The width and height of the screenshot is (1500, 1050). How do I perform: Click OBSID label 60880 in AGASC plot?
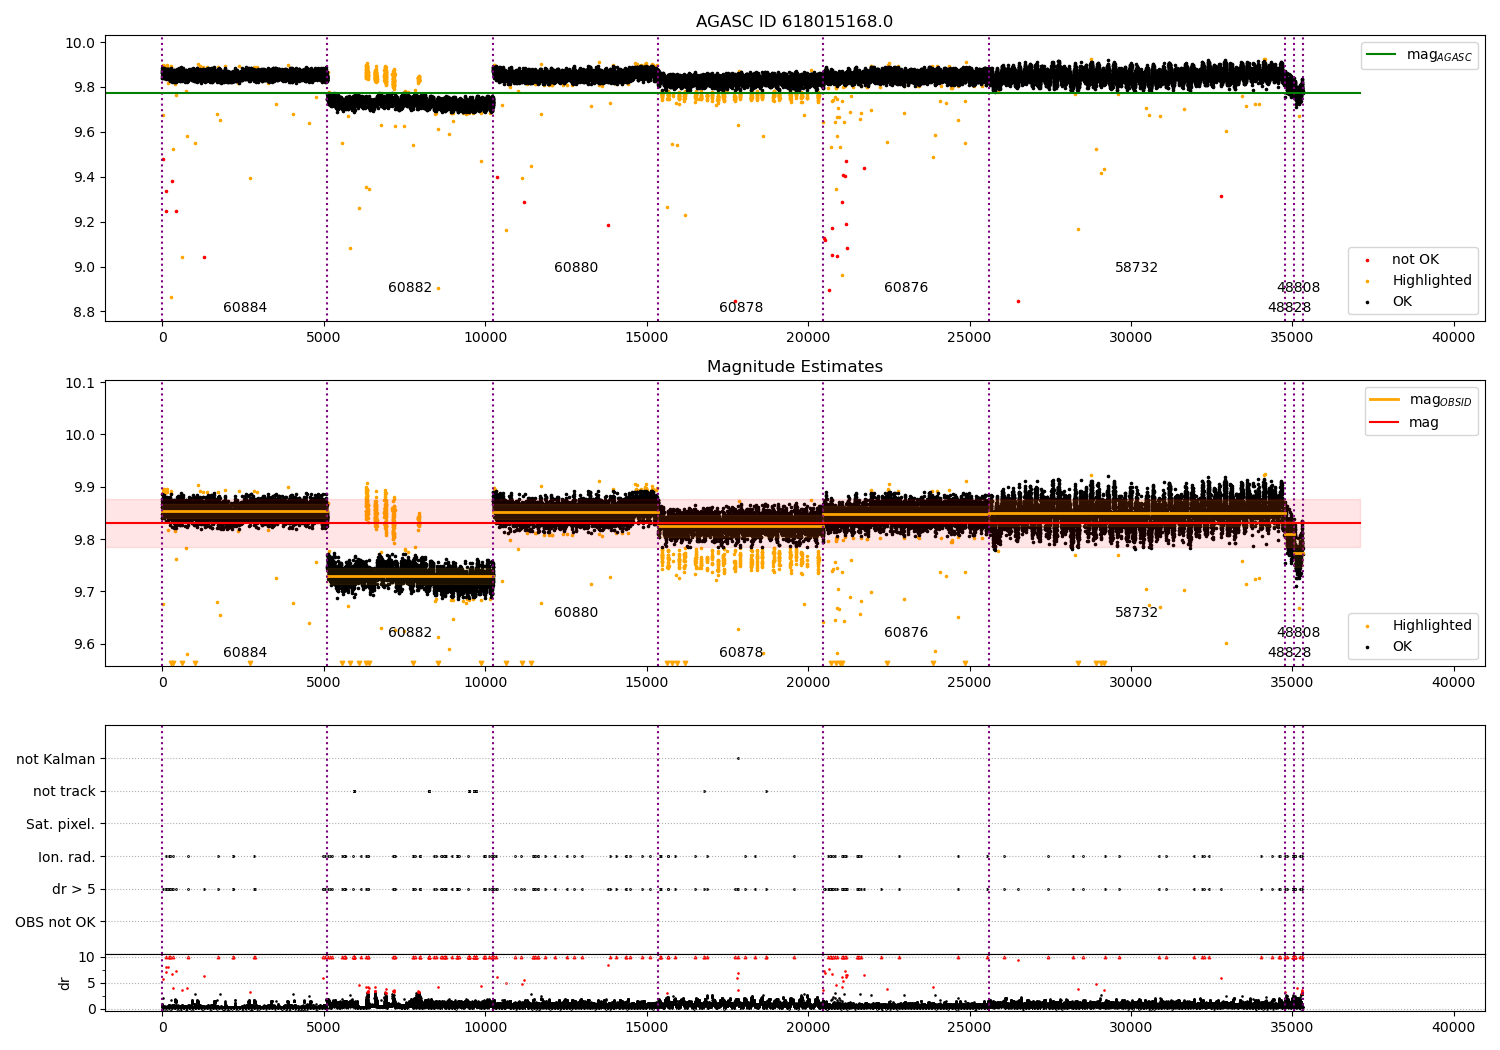pyautogui.click(x=576, y=268)
